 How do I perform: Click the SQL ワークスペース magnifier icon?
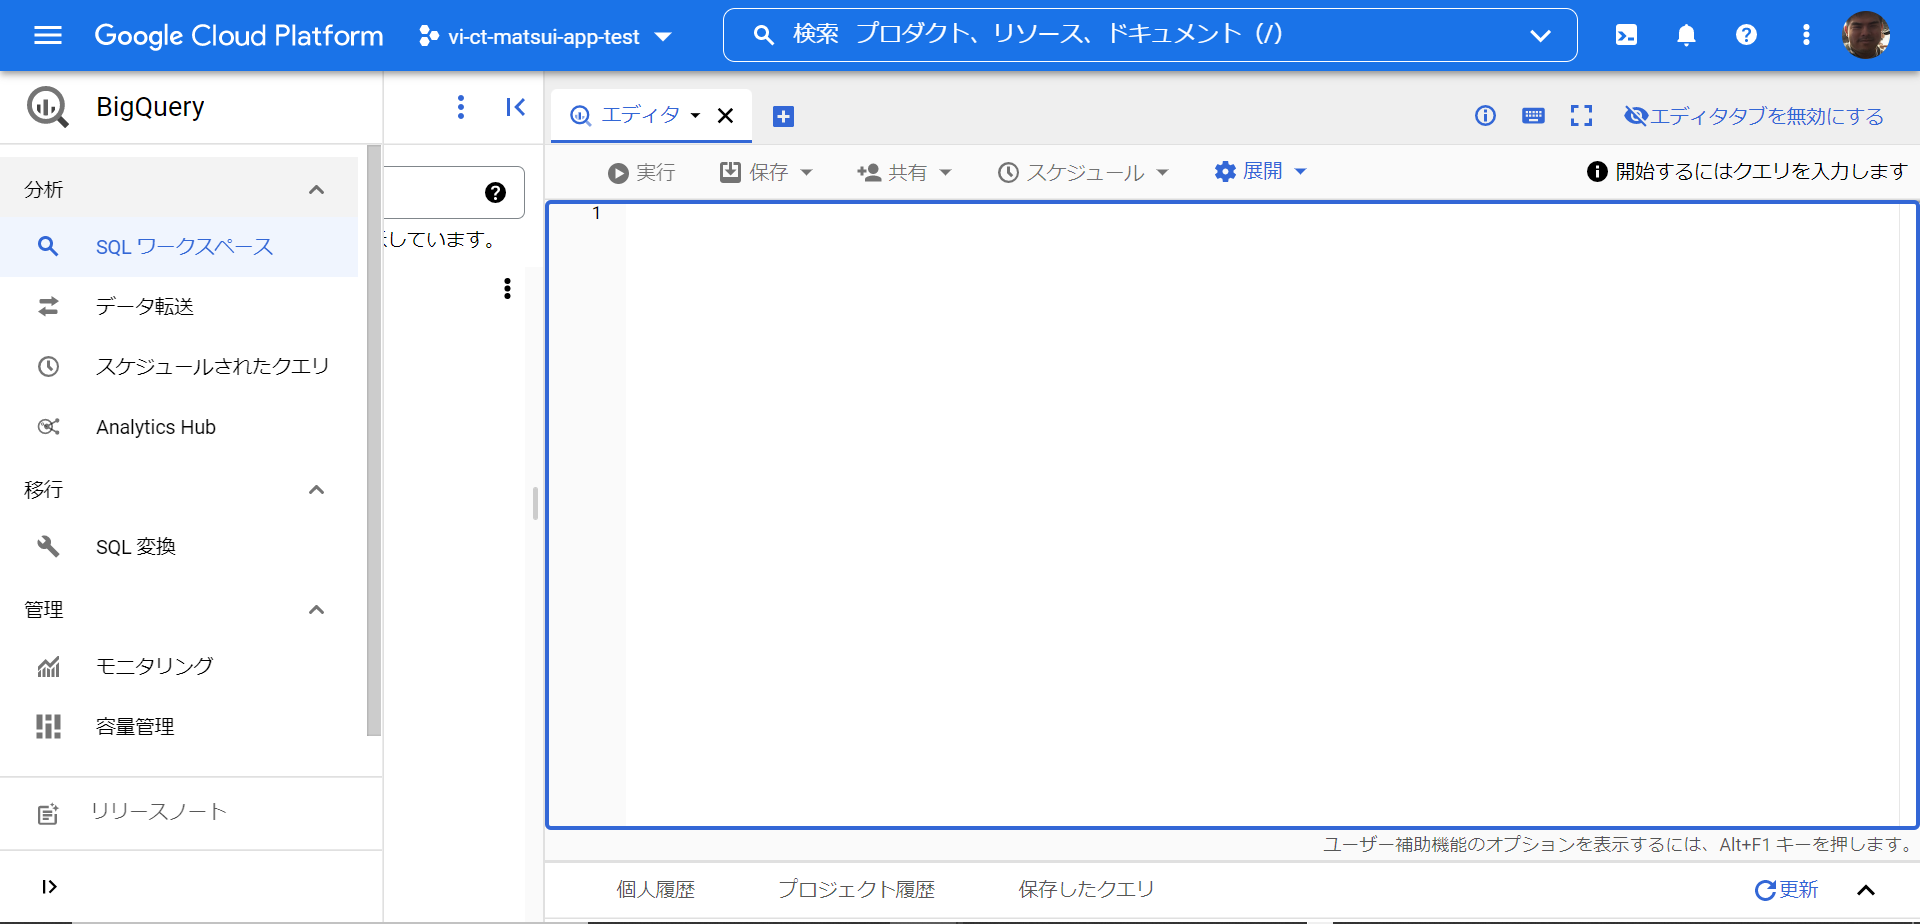pos(48,247)
